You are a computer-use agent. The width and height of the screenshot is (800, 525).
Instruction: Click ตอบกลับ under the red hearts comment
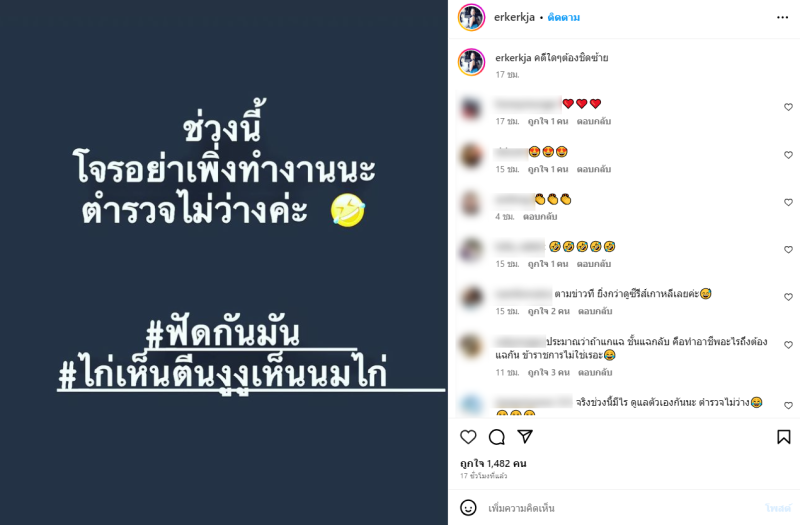pyautogui.click(x=594, y=121)
